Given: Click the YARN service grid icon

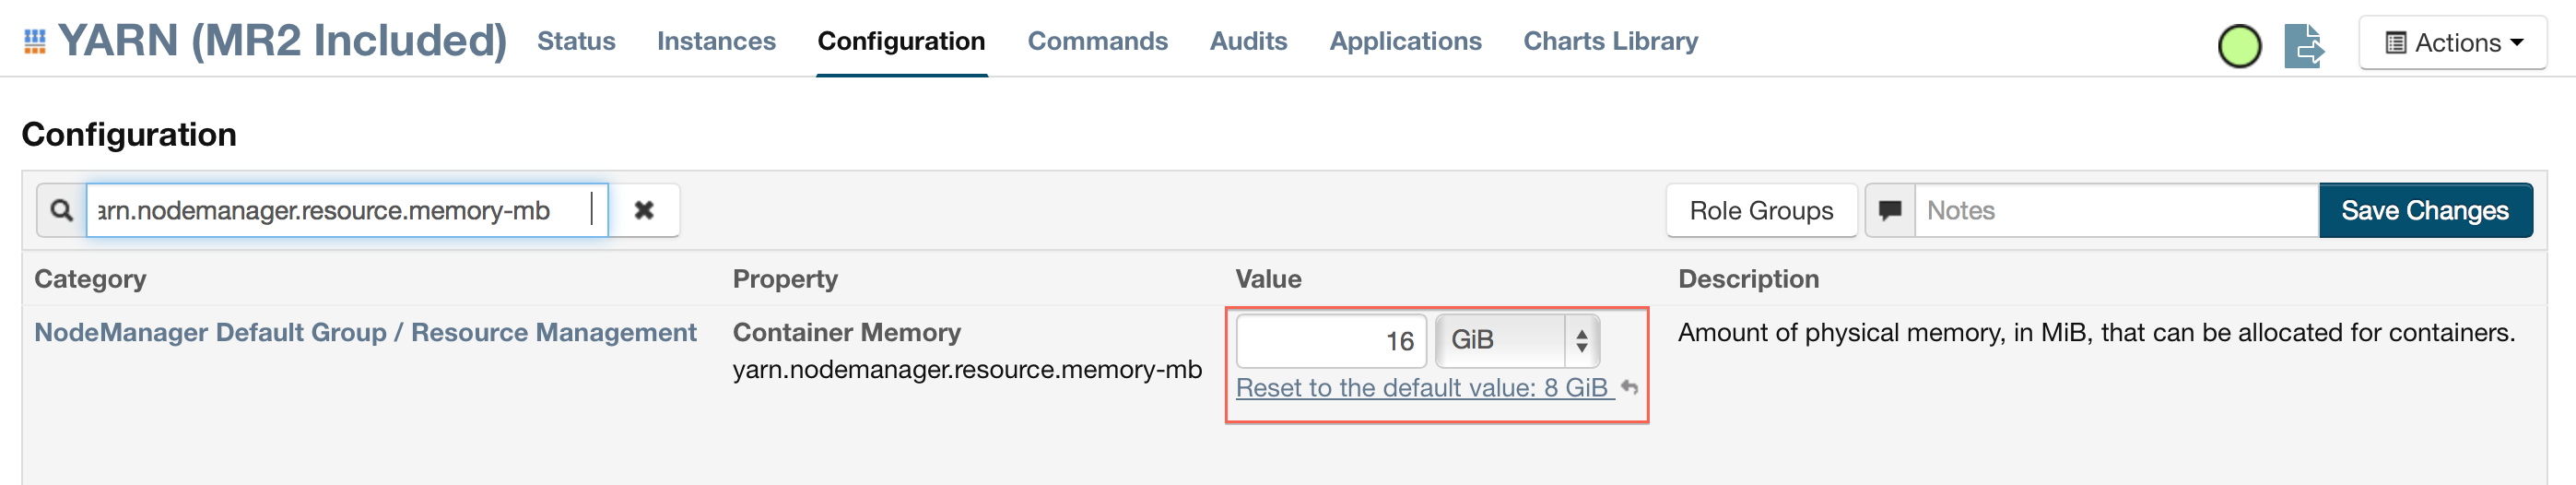Looking at the screenshot, I should tap(35, 41).
